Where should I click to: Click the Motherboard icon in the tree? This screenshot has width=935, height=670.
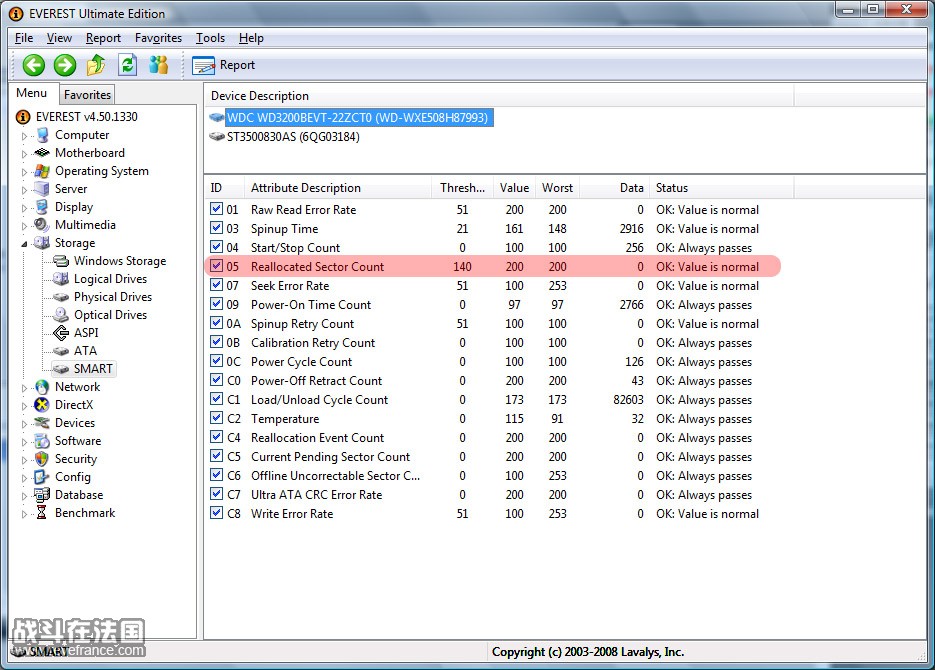pyautogui.click(x=42, y=153)
